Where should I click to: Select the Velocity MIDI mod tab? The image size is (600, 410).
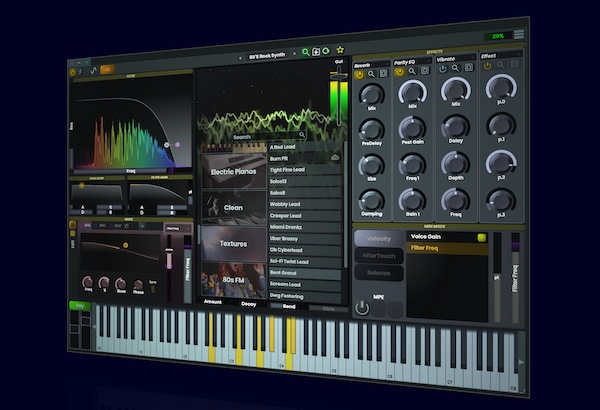click(x=378, y=239)
